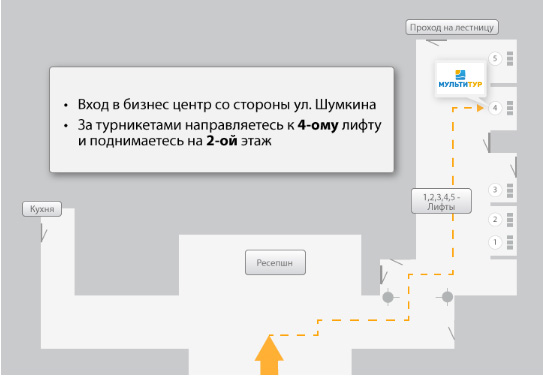Click the Мультитур logo callout
The height and width of the screenshot is (376, 543).
click(x=460, y=79)
